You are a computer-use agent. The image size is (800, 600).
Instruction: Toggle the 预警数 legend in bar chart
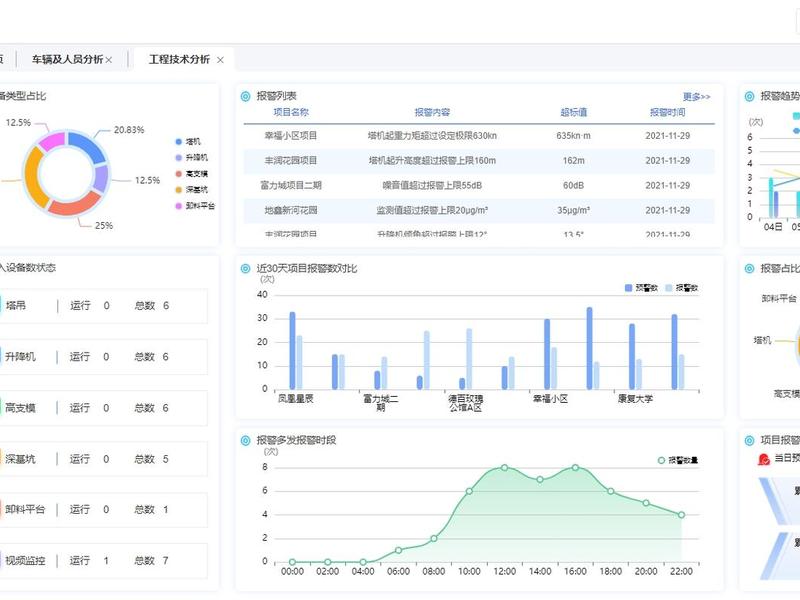coord(641,288)
